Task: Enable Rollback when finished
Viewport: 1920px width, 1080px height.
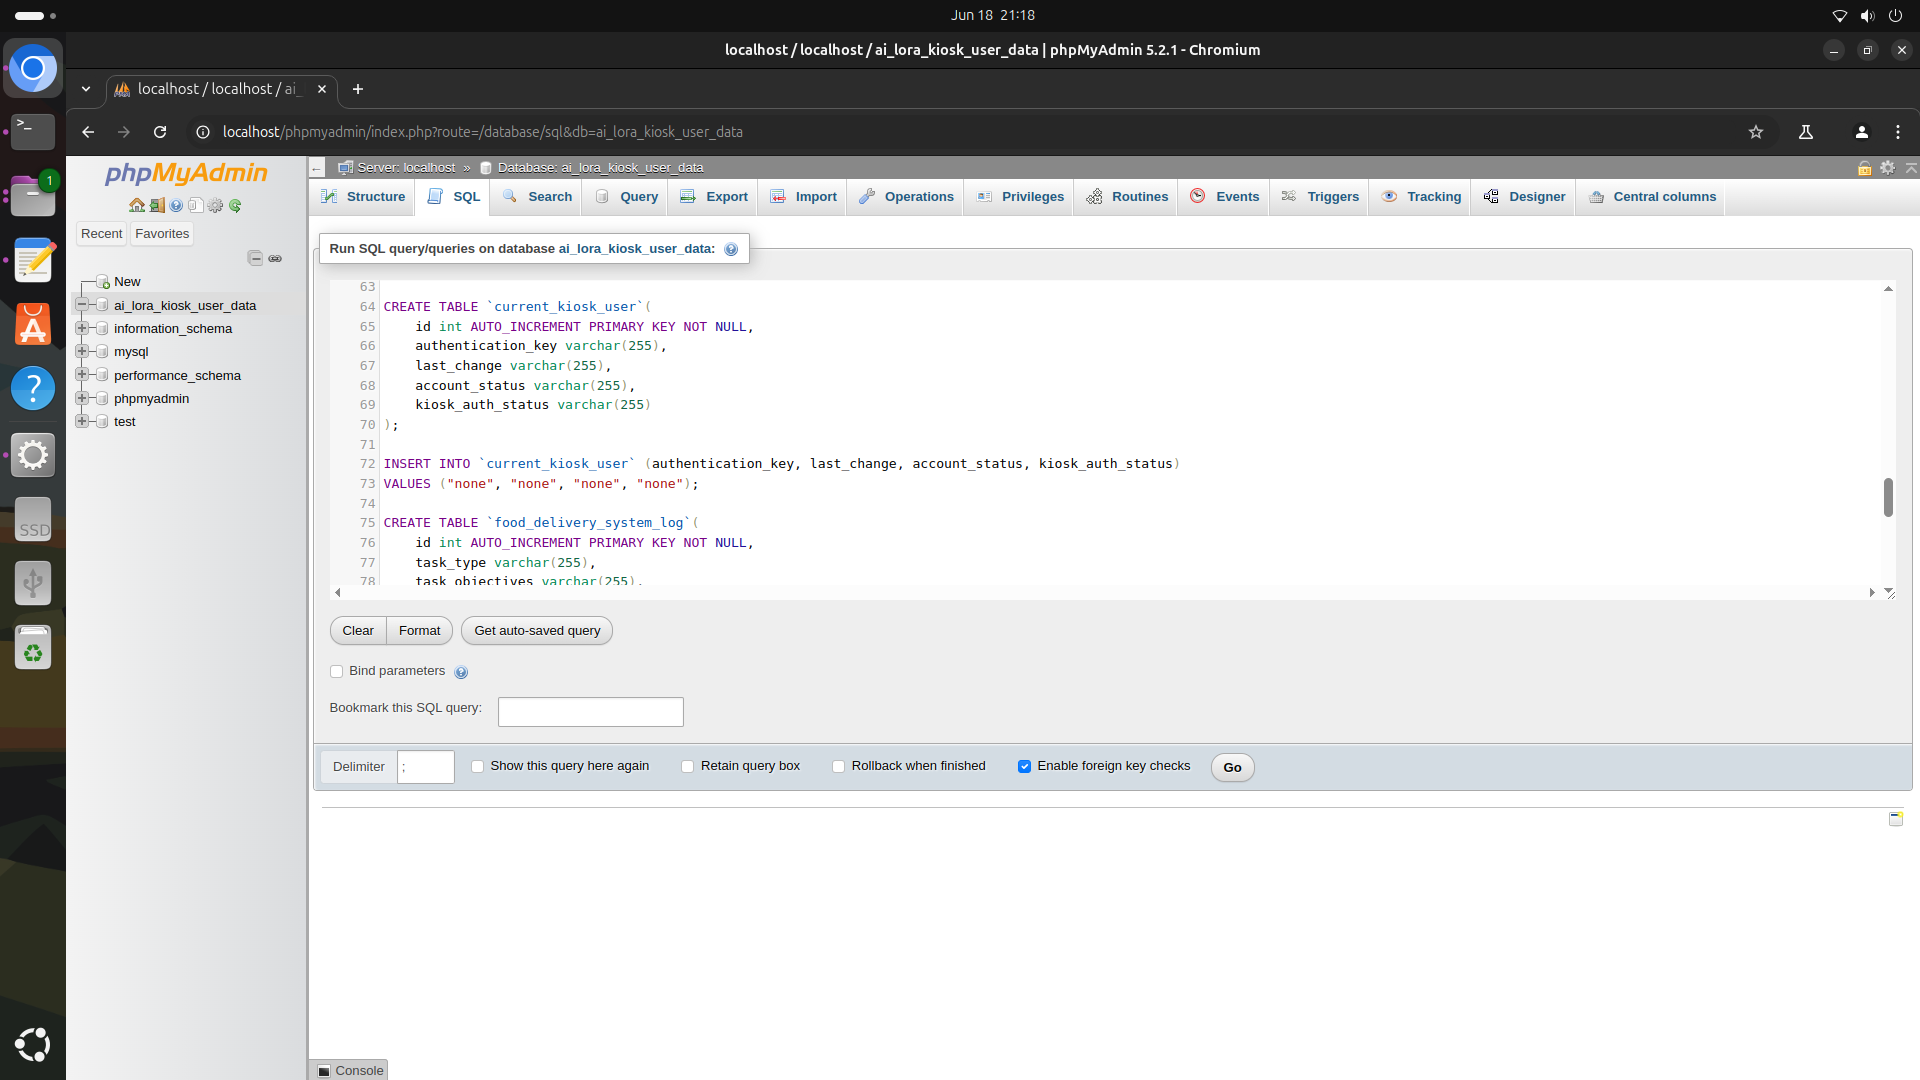Action: click(838, 767)
